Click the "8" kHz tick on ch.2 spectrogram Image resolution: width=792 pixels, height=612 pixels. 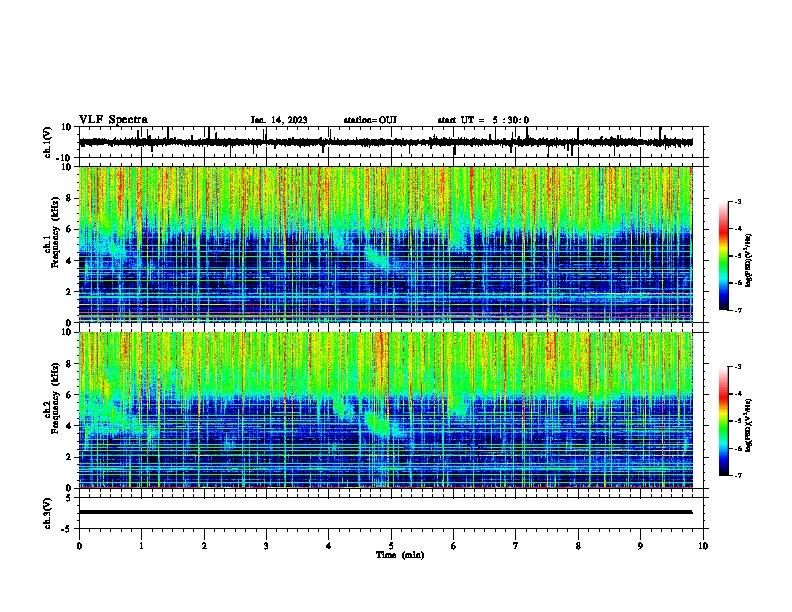tap(69, 364)
